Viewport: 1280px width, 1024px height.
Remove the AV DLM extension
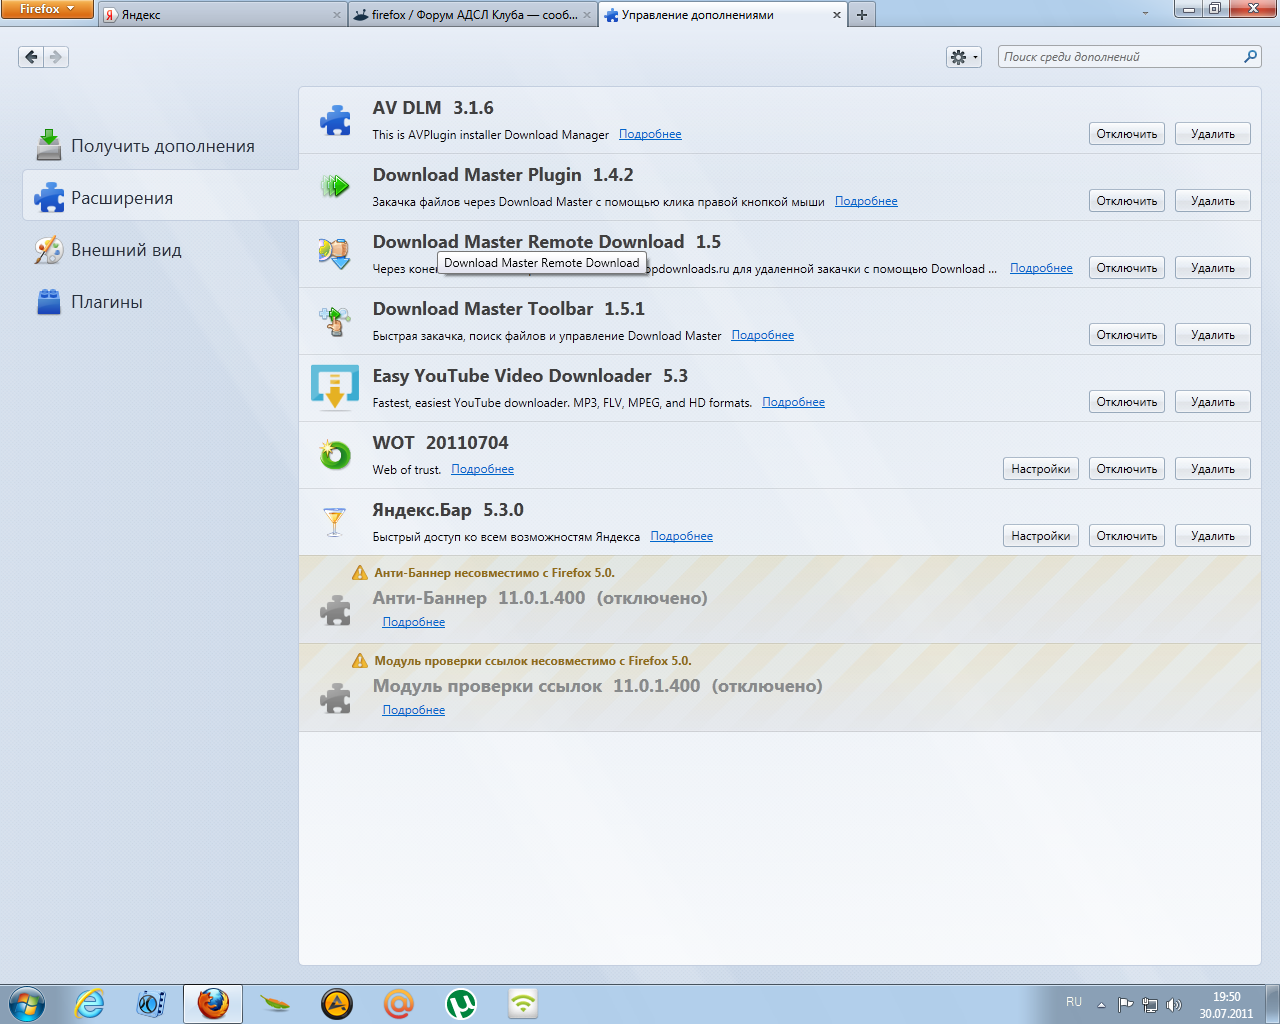click(1213, 134)
